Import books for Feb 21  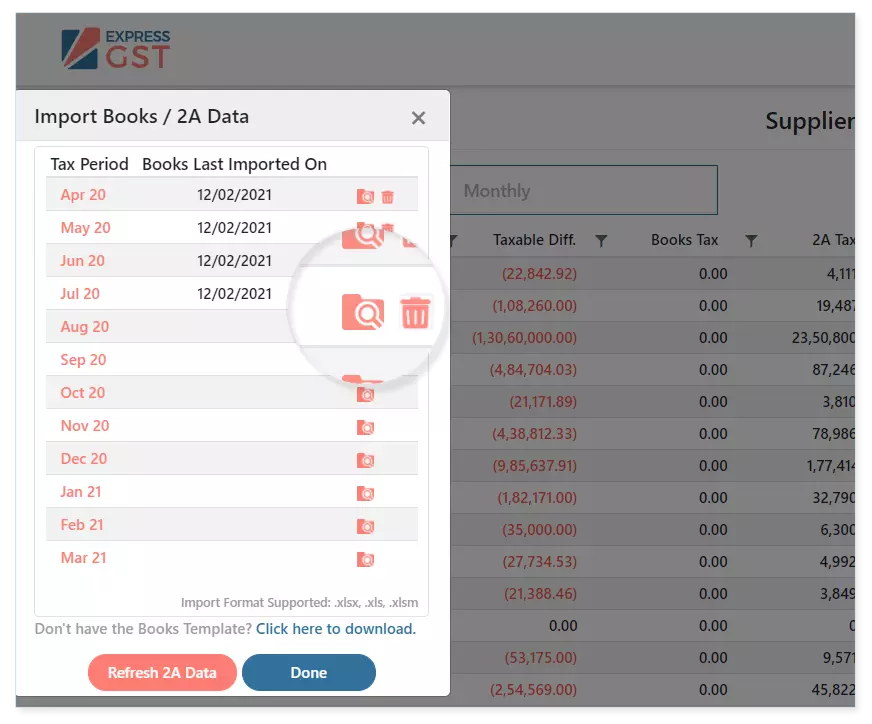click(365, 524)
